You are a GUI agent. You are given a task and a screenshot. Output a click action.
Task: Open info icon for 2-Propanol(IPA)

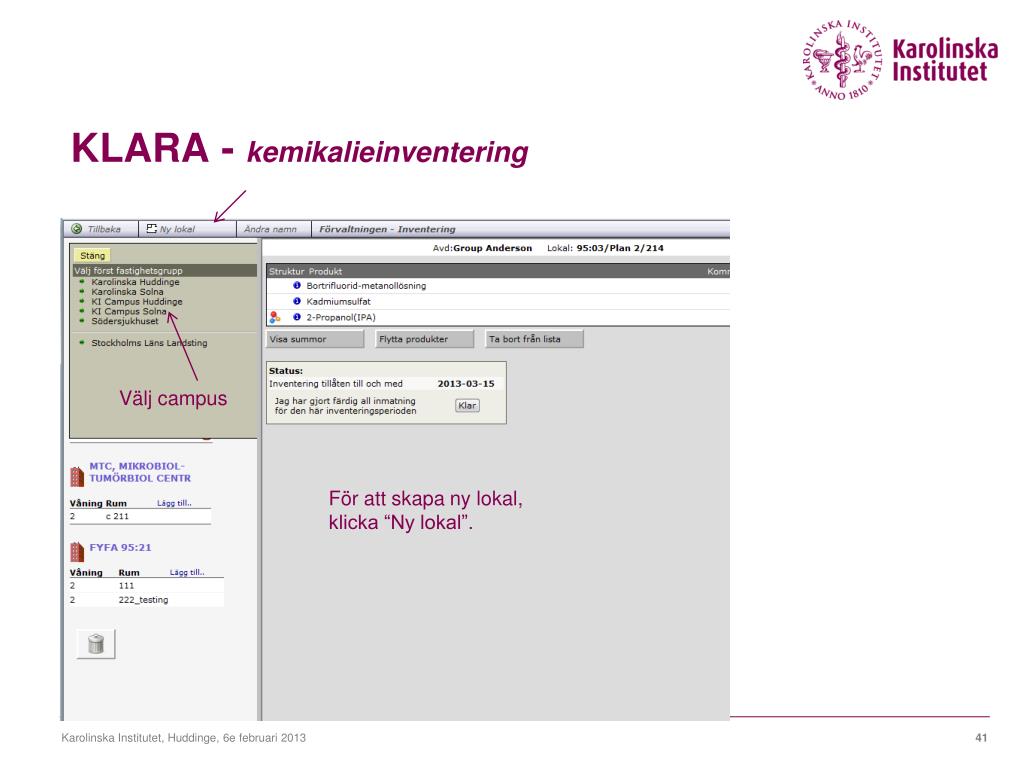(296, 317)
